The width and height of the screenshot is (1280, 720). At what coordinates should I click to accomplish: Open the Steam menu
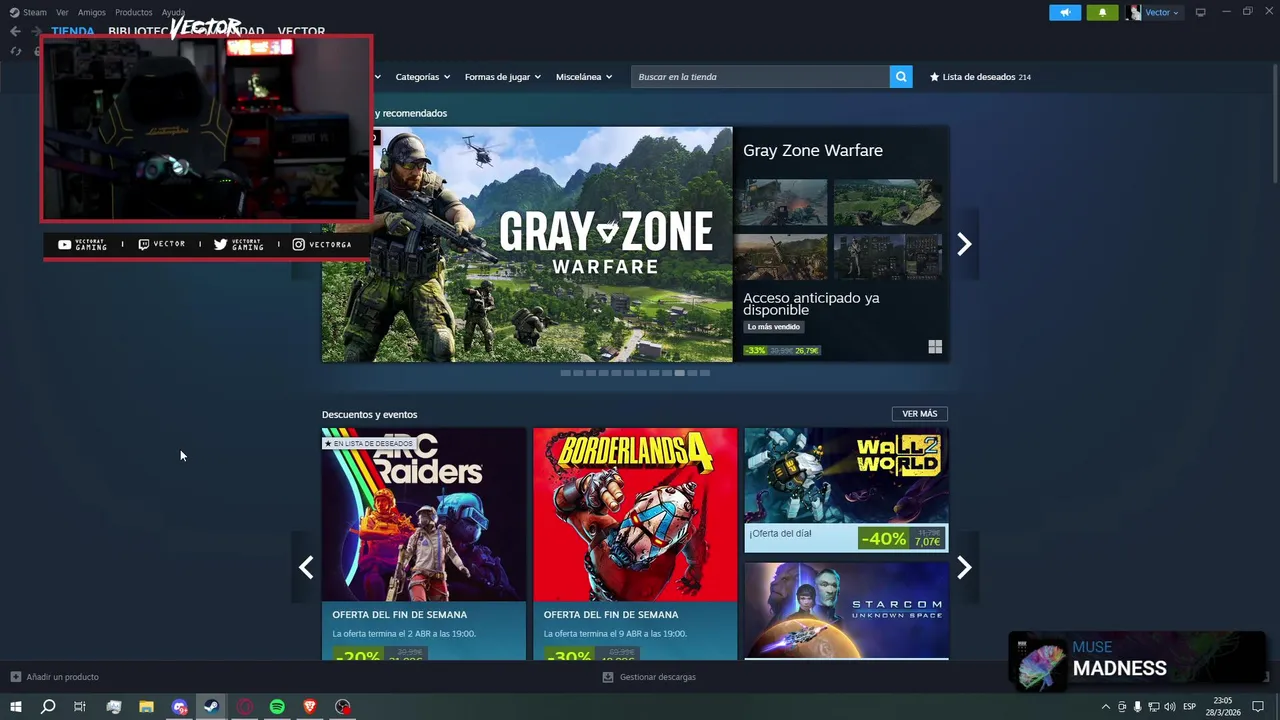(28, 12)
